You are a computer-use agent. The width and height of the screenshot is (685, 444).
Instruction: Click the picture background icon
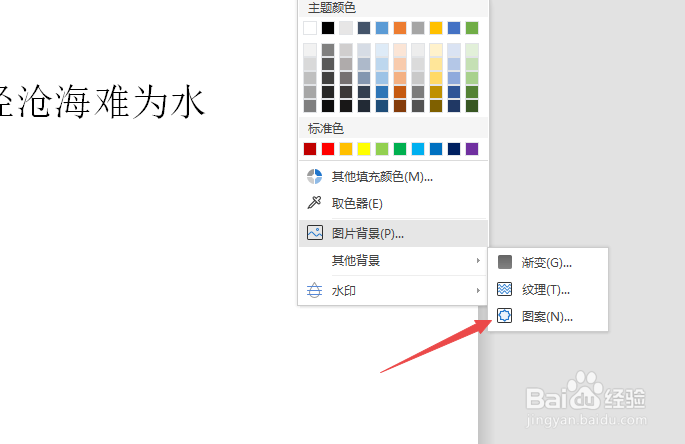point(315,232)
